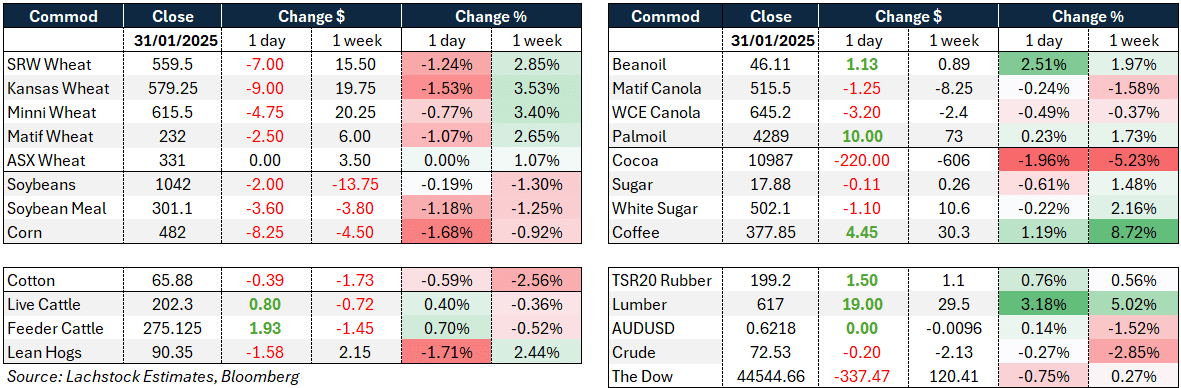Screen dimensions: 1181x388
Task: Click the Lean Hogs 1 day -1.71% cell
Action: coord(446,352)
